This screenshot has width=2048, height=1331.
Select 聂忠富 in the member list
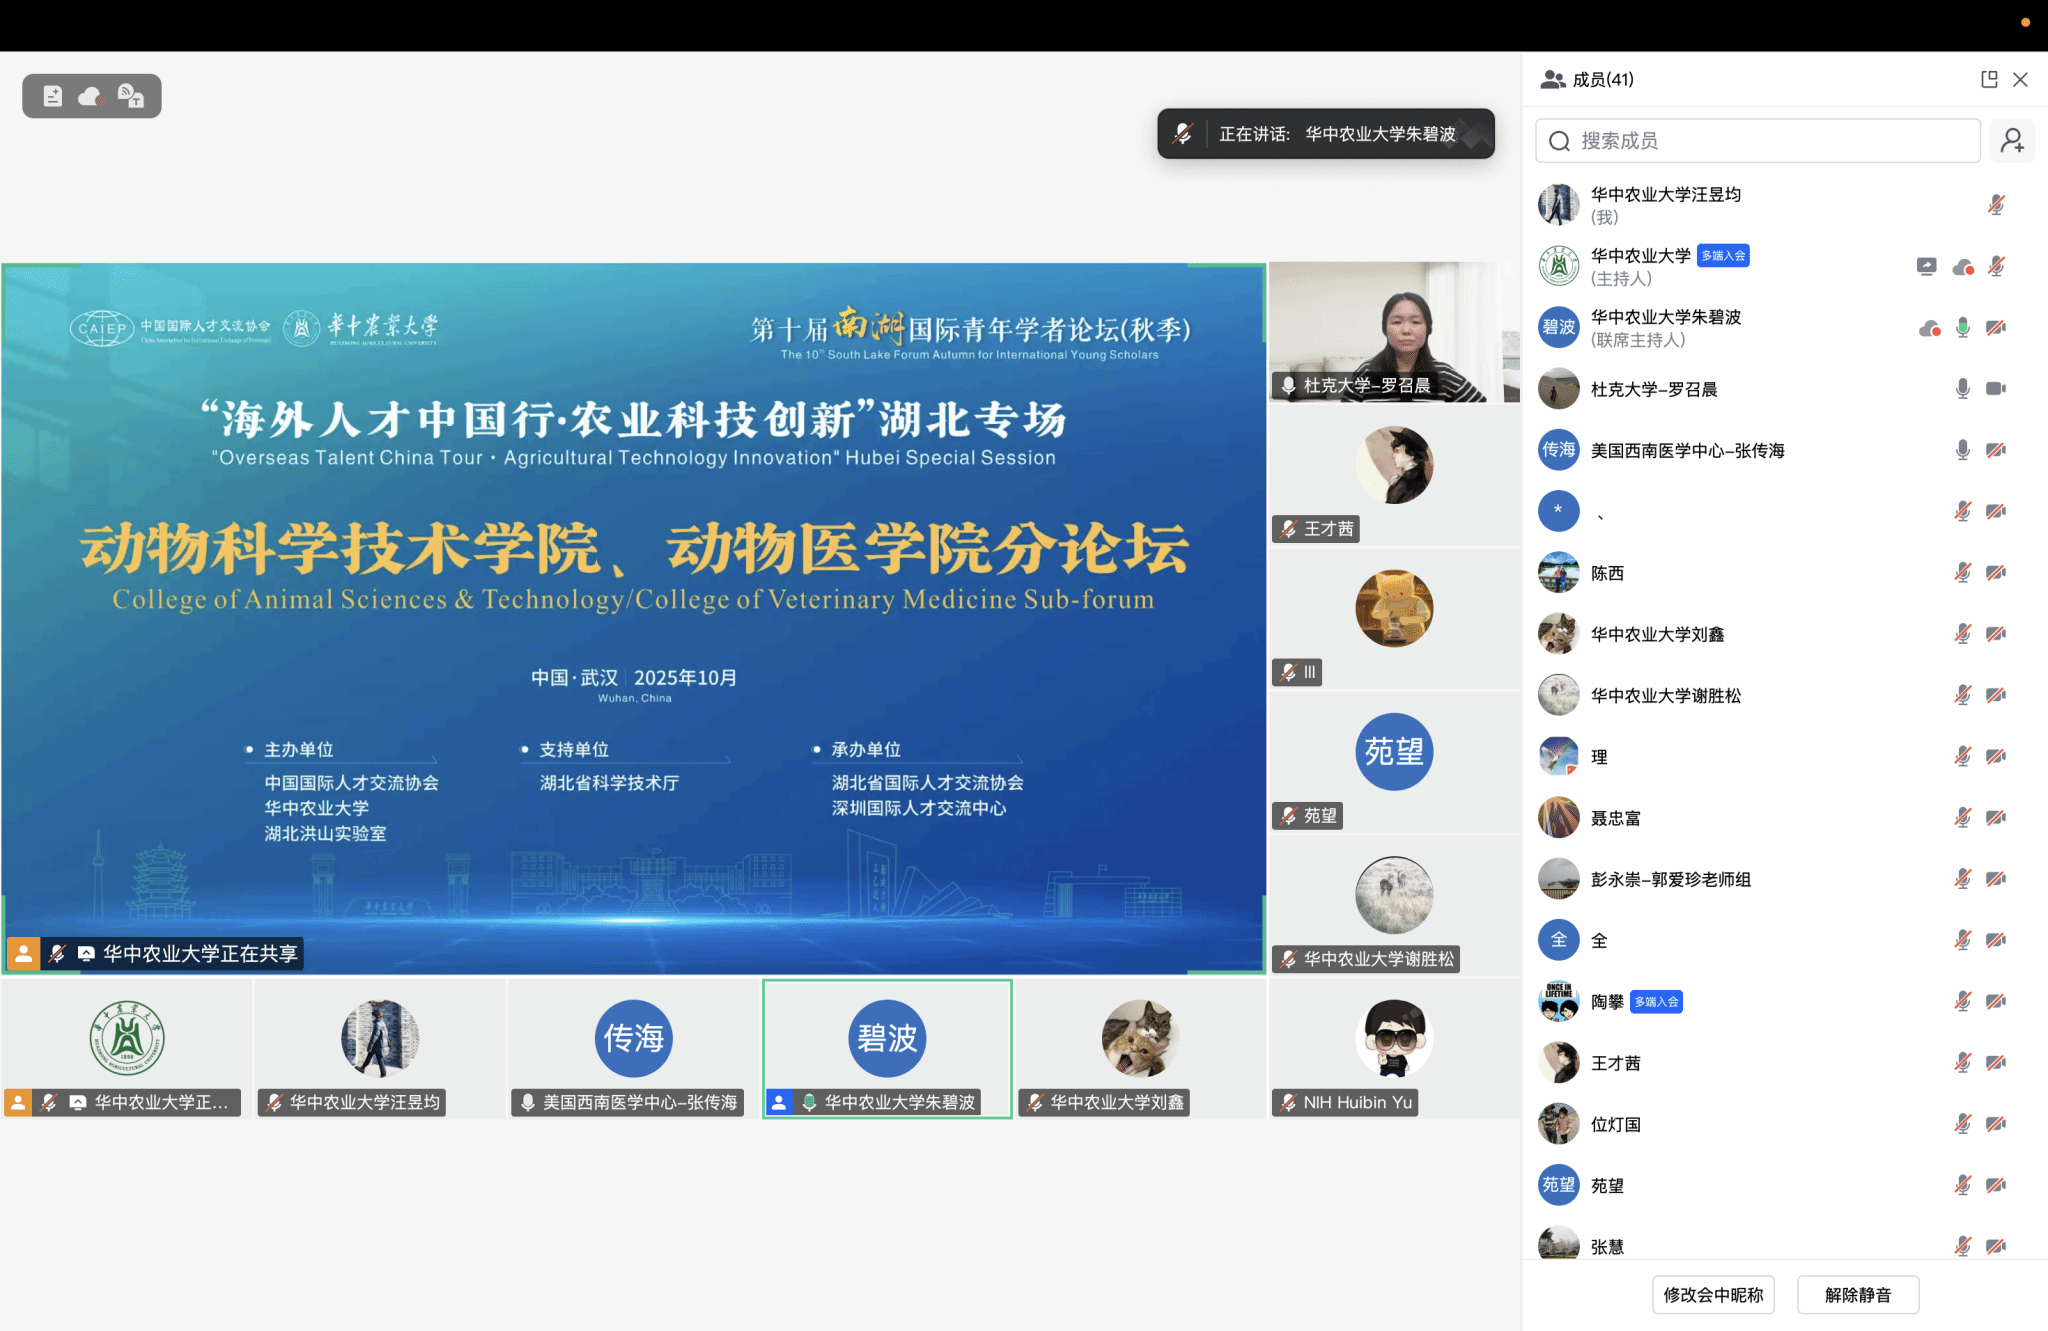[x=1616, y=819]
